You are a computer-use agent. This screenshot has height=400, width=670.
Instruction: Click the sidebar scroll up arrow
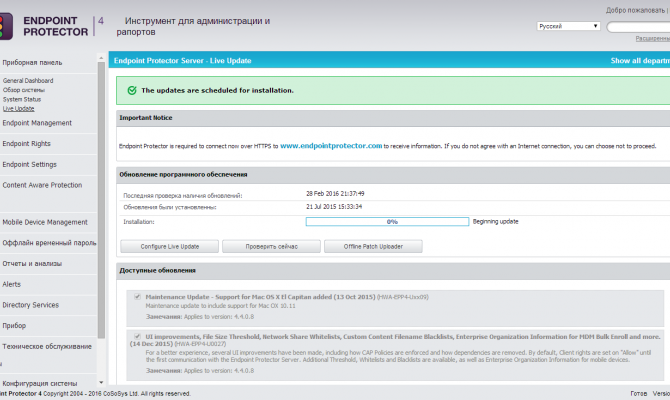pos(101,58)
